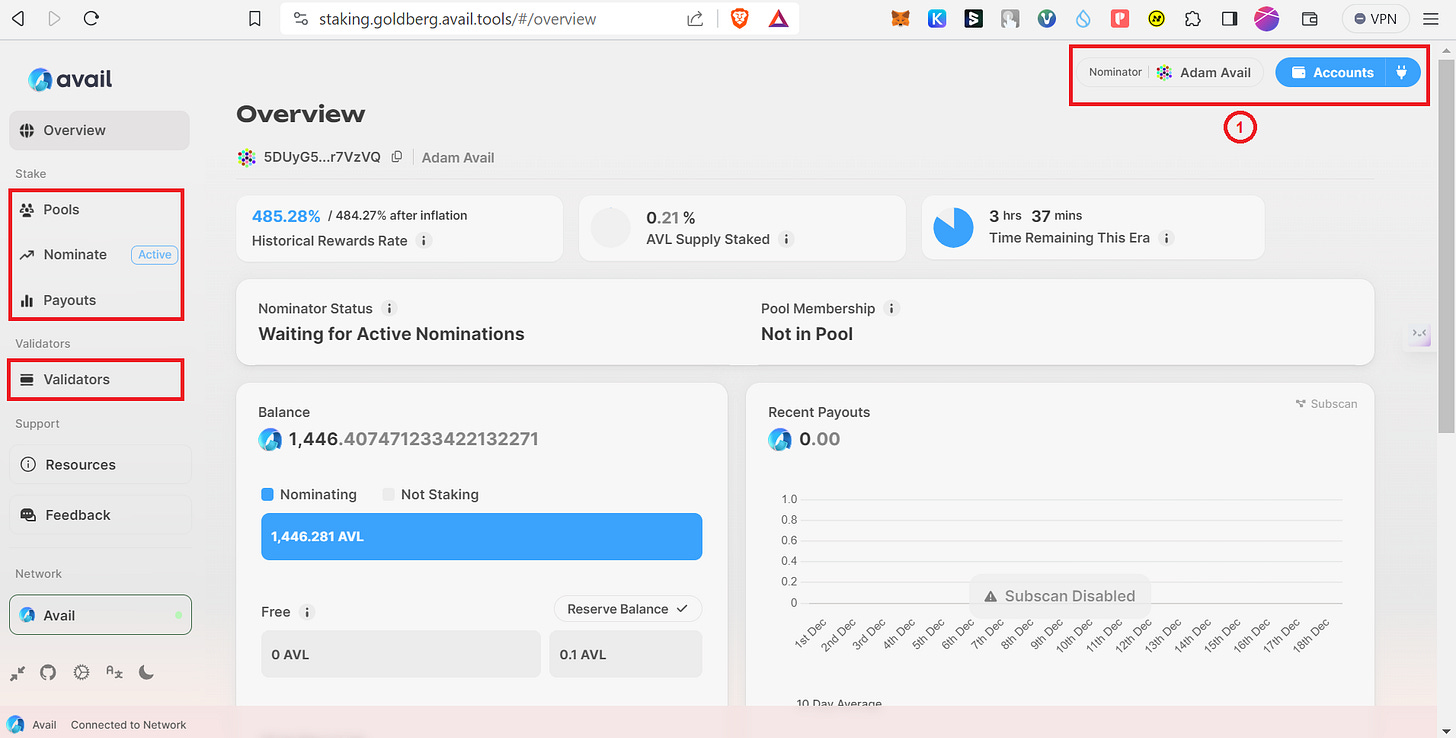Open the Feedback form
Viewport: 1456px width, 738px height.
click(x=100, y=515)
